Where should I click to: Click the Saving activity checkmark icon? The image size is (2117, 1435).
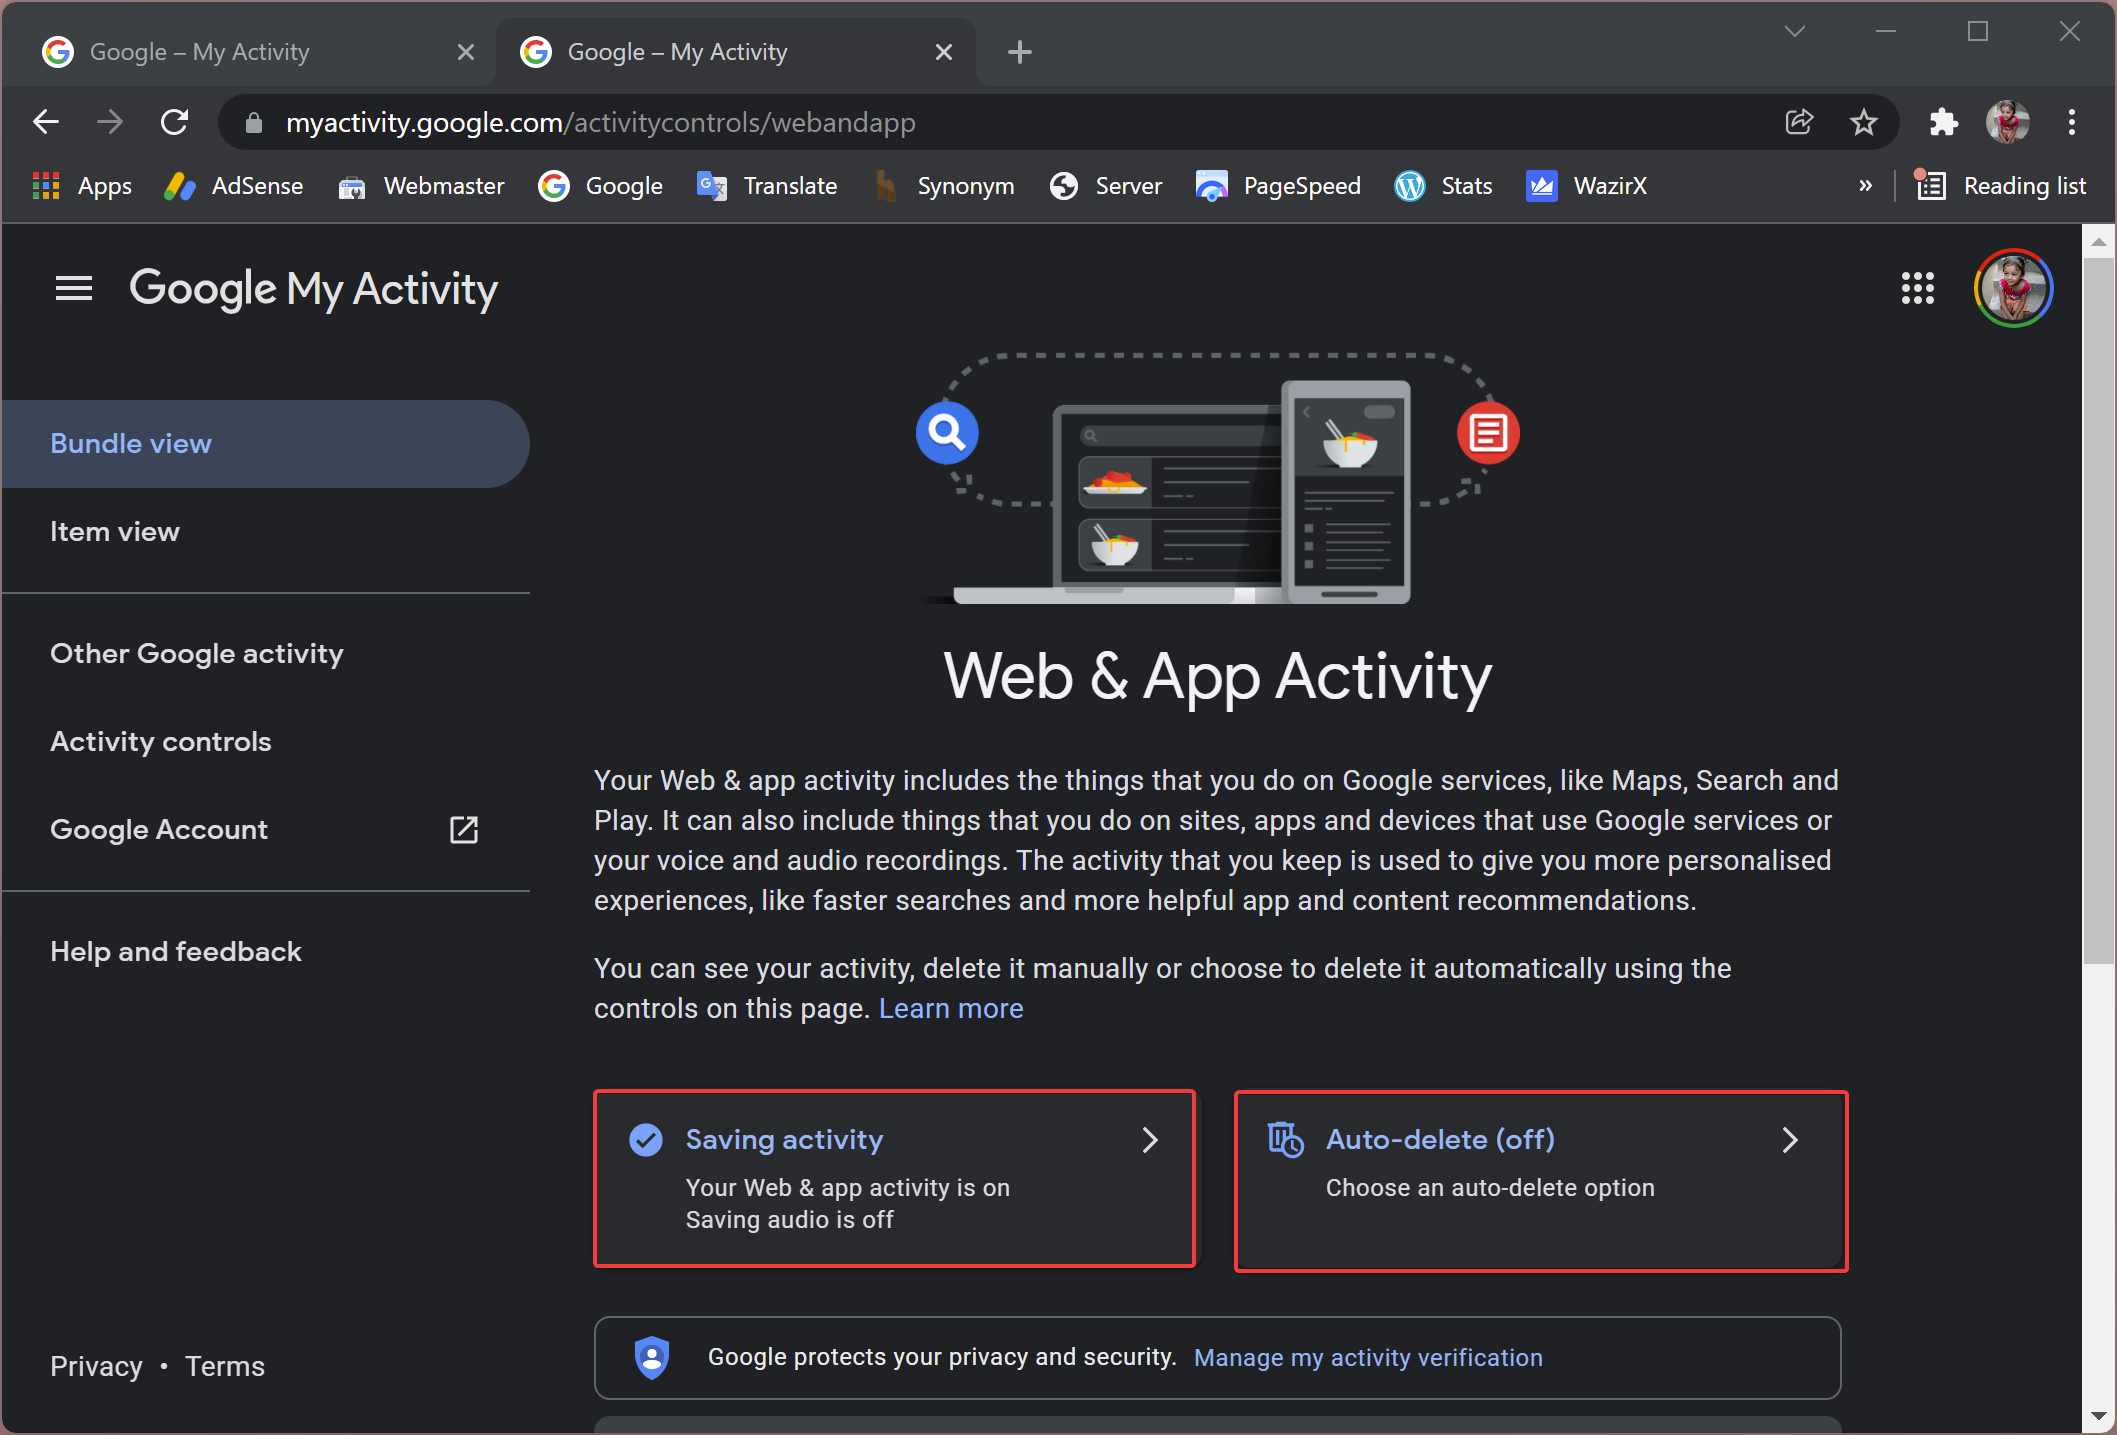pos(646,1140)
